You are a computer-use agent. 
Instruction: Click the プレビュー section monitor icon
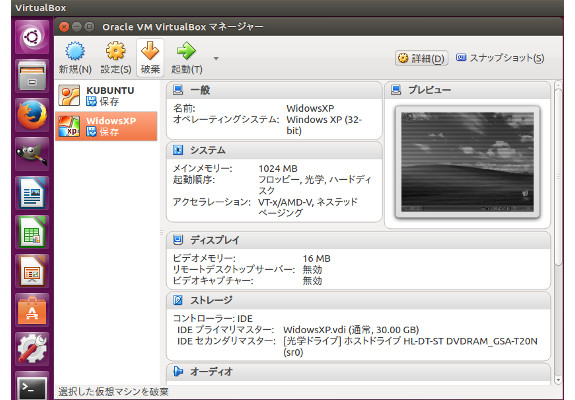(x=396, y=90)
